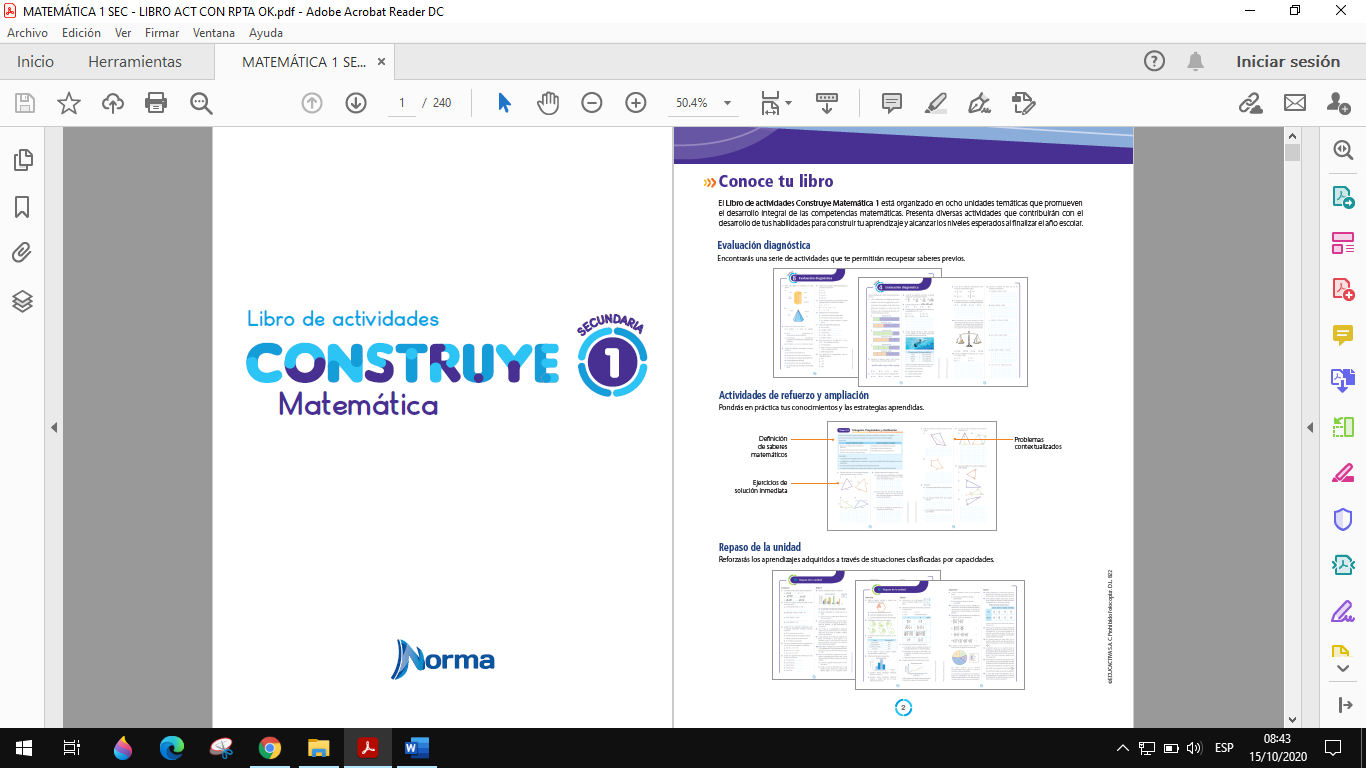Open the find text magnifier icon
The width and height of the screenshot is (1366, 768).
point(201,103)
